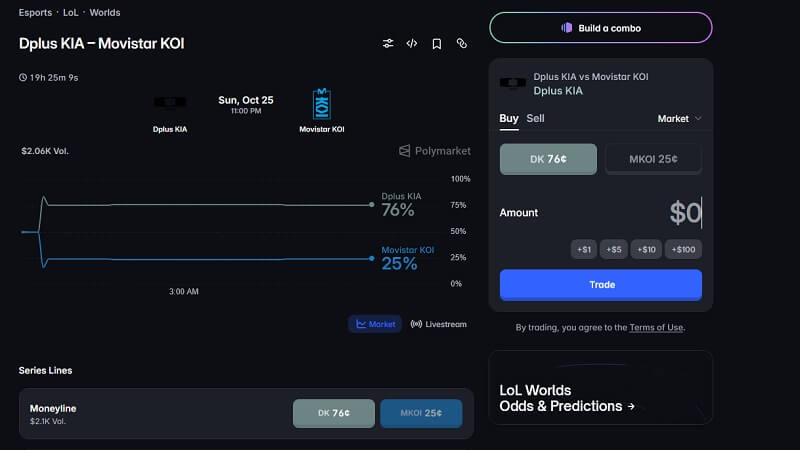This screenshot has height=450, width=800.
Task: Switch to the Buy tab
Action: 509,118
